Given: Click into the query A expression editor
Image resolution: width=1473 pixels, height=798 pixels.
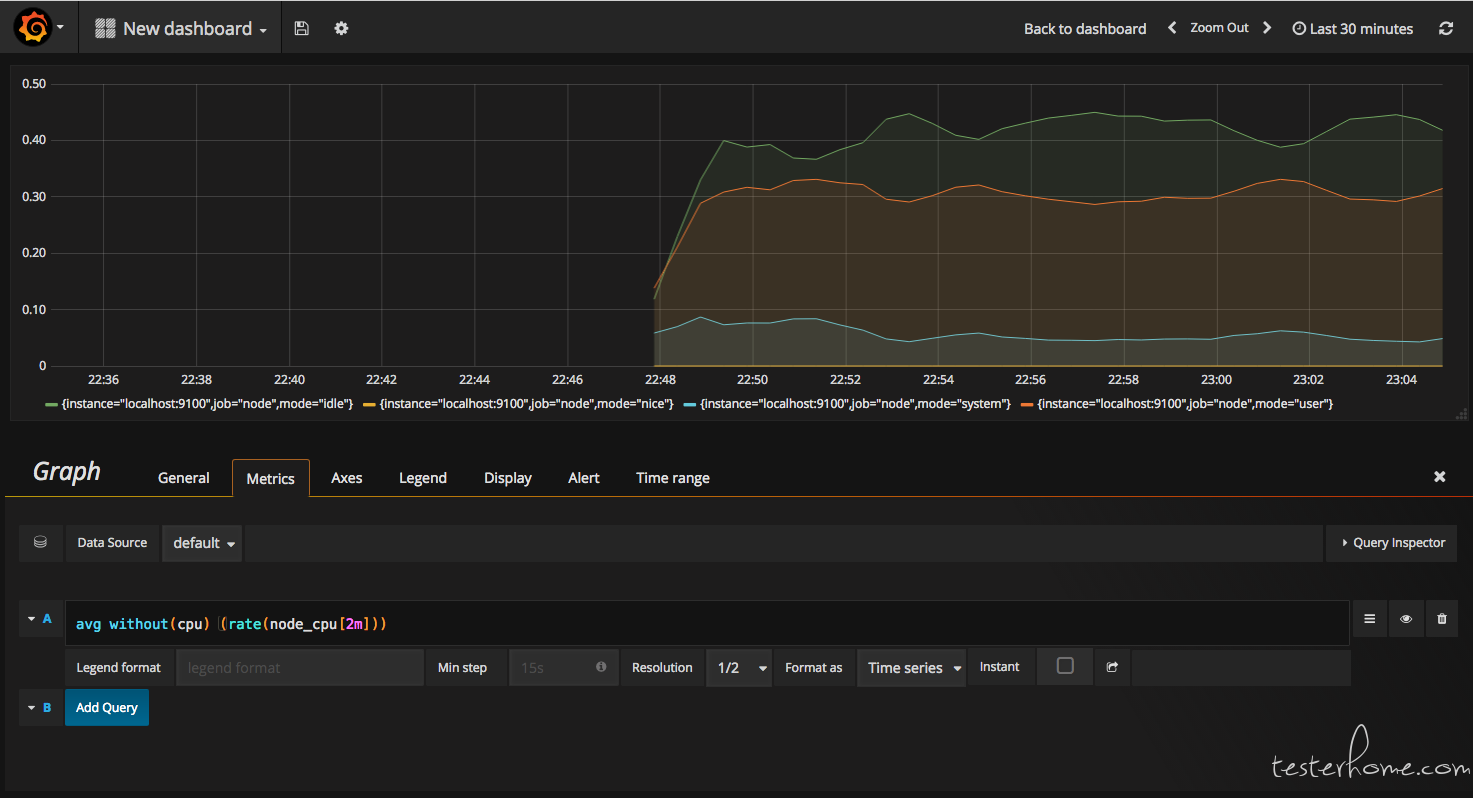Looking at the screenshot, I should point(707,623).
